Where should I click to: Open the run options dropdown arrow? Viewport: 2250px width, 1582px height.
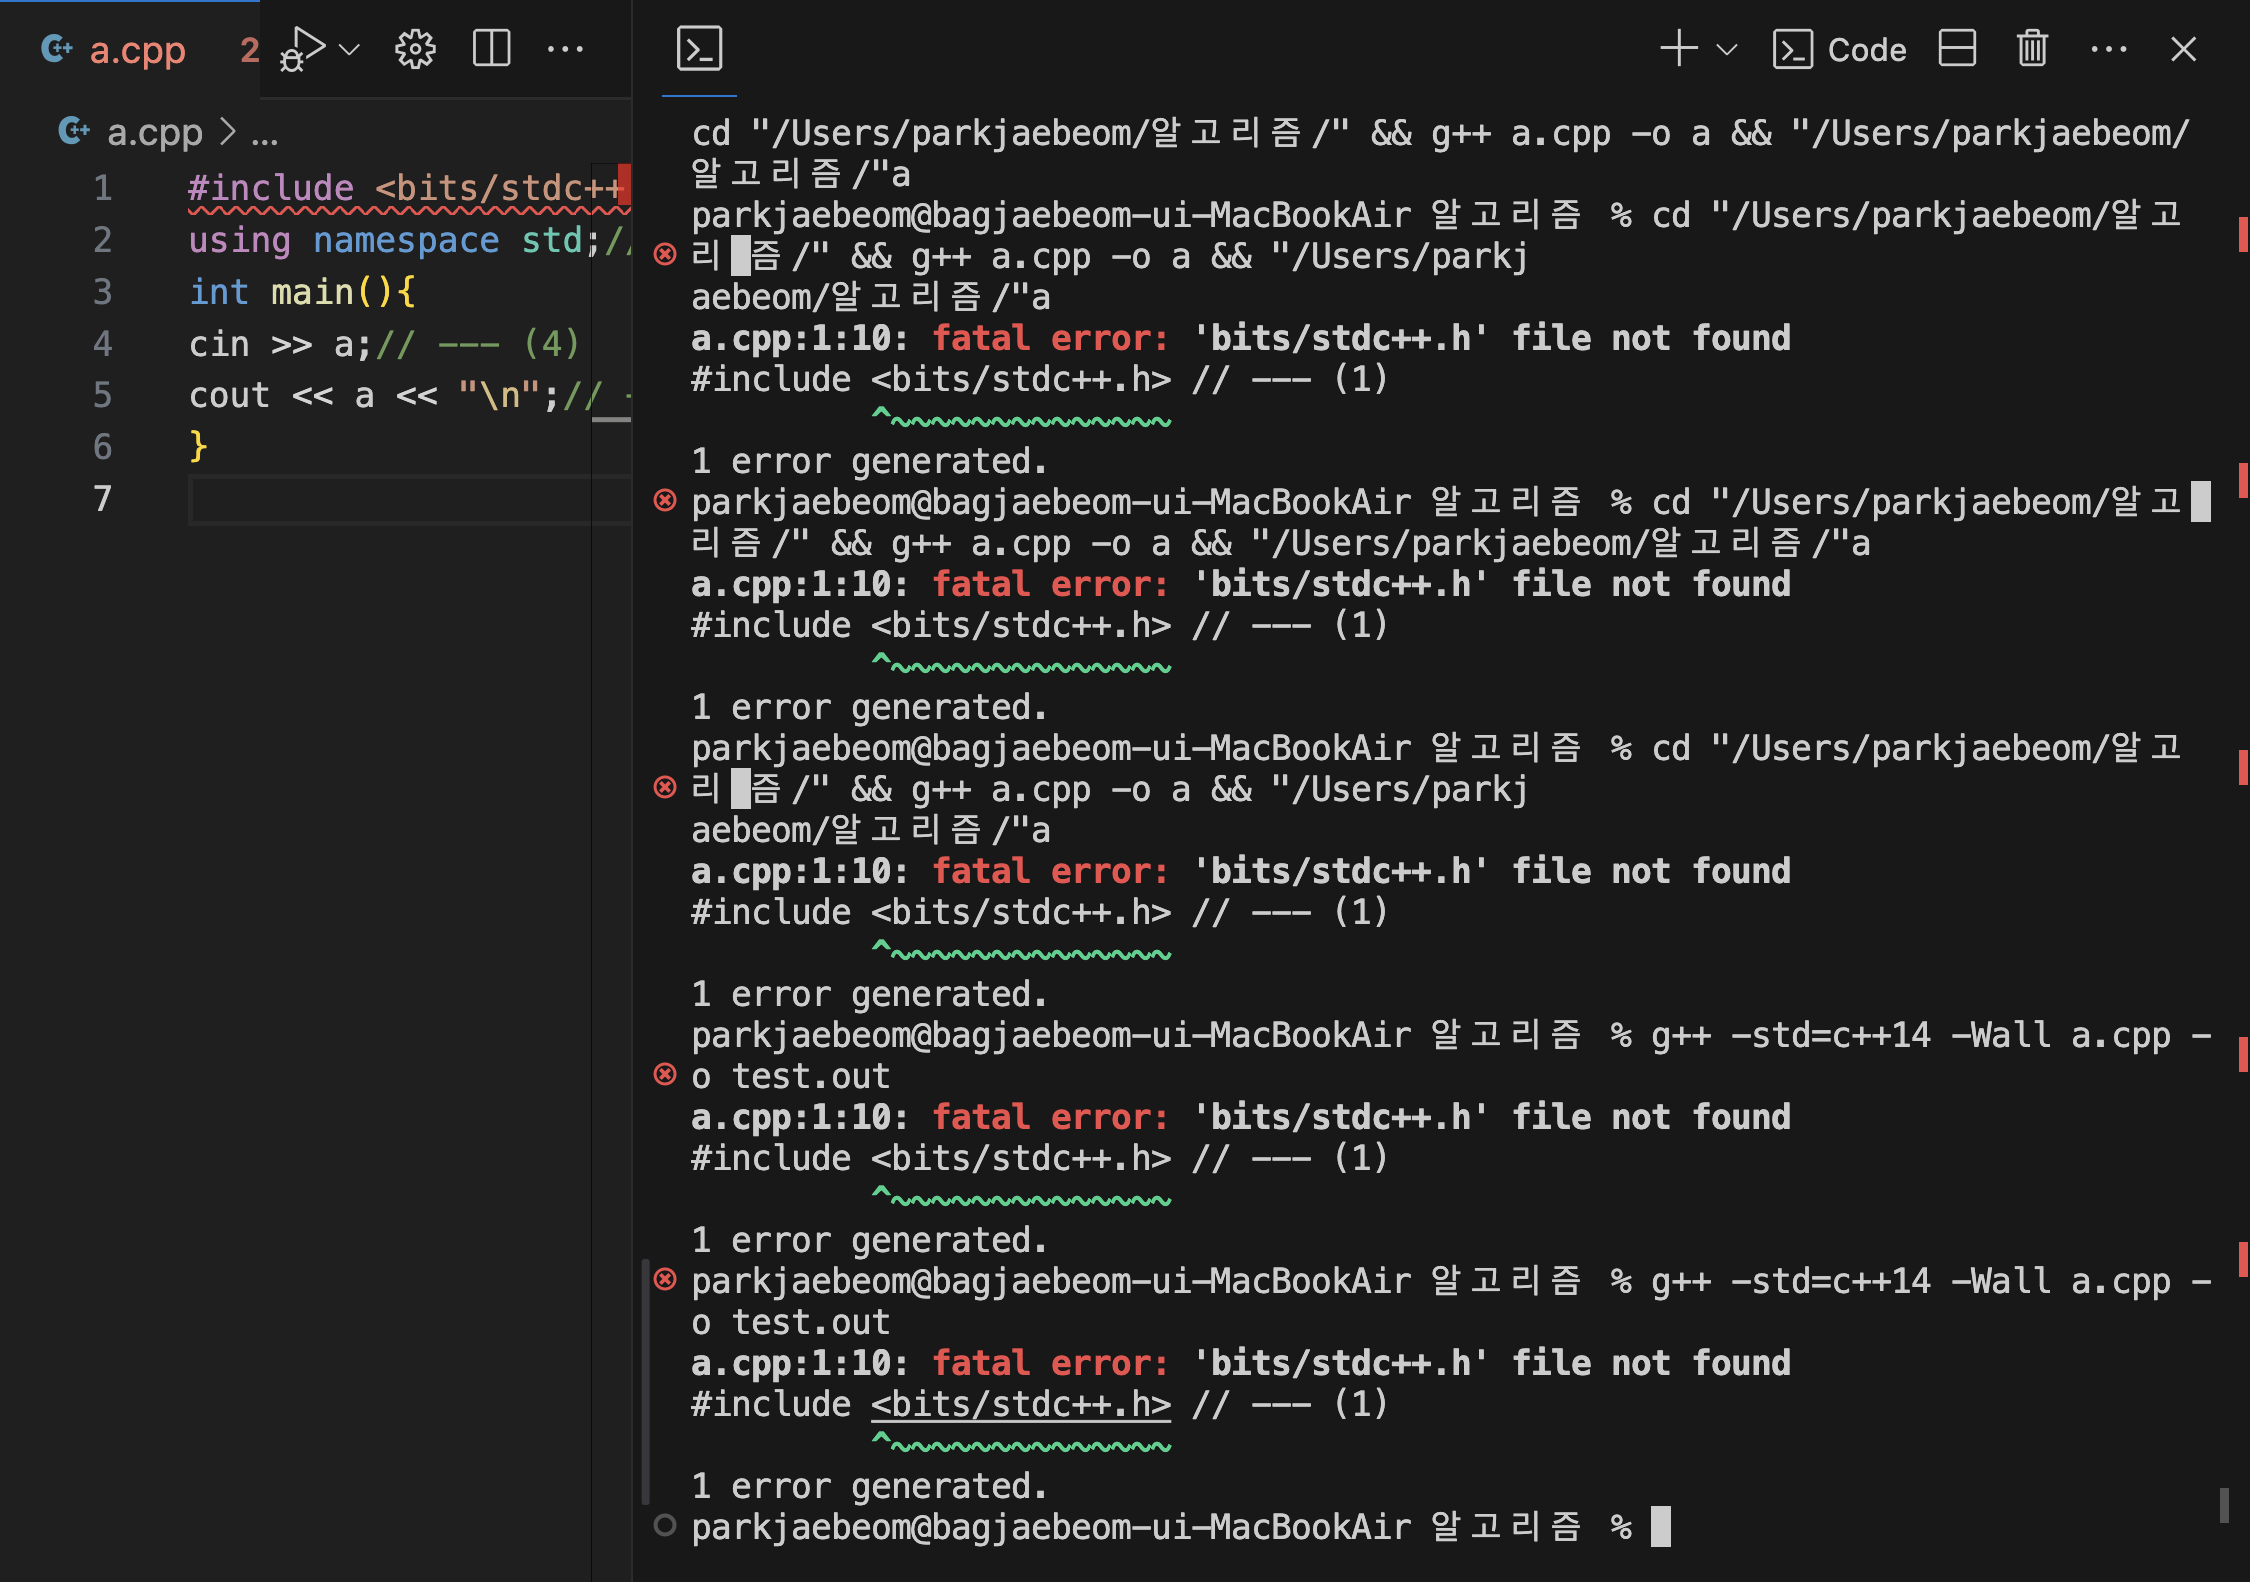[x=349, y=49]
